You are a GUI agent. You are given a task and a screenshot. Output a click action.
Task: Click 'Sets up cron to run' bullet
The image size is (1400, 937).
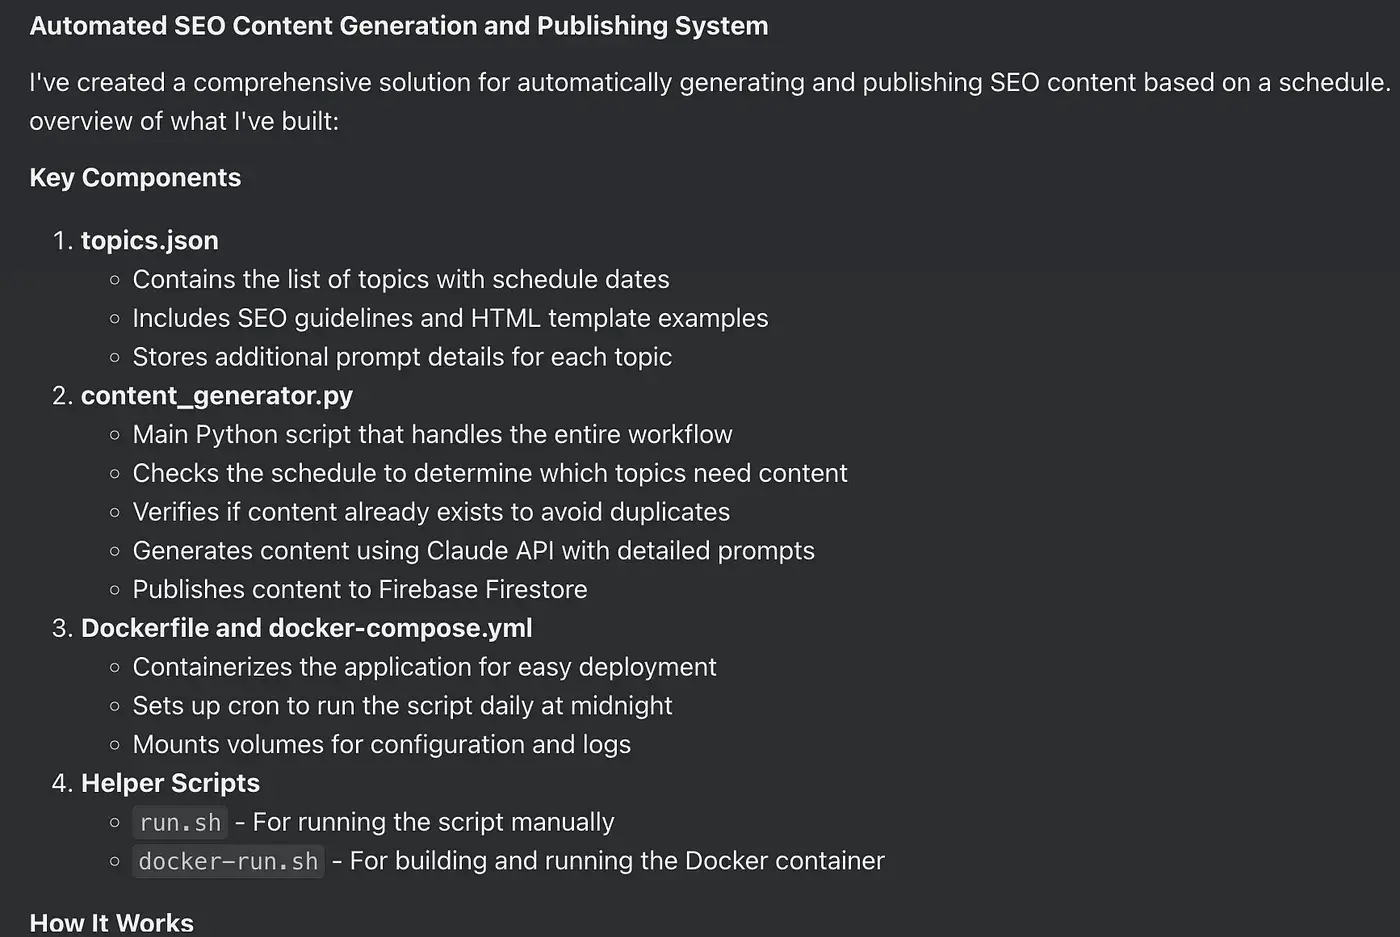point(402,706)
